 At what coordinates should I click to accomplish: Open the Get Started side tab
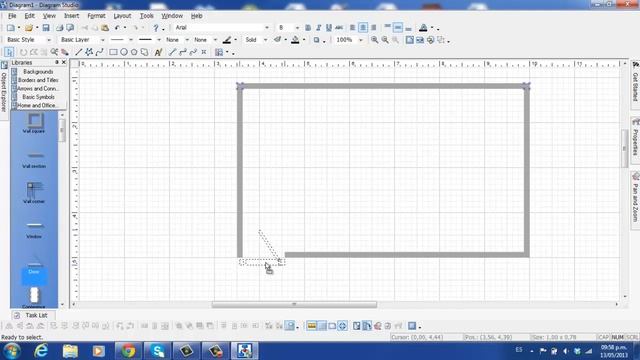635,84
